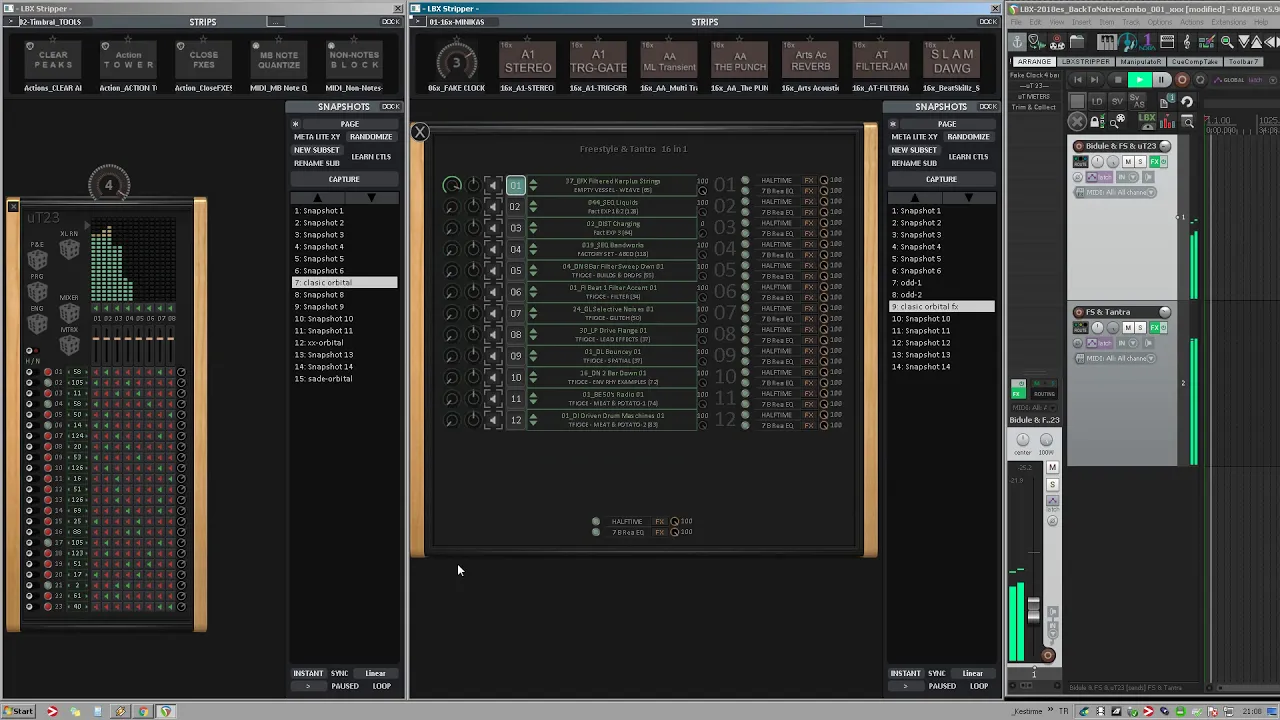Open latch automation mode on Bidule track

point(1099,177)
